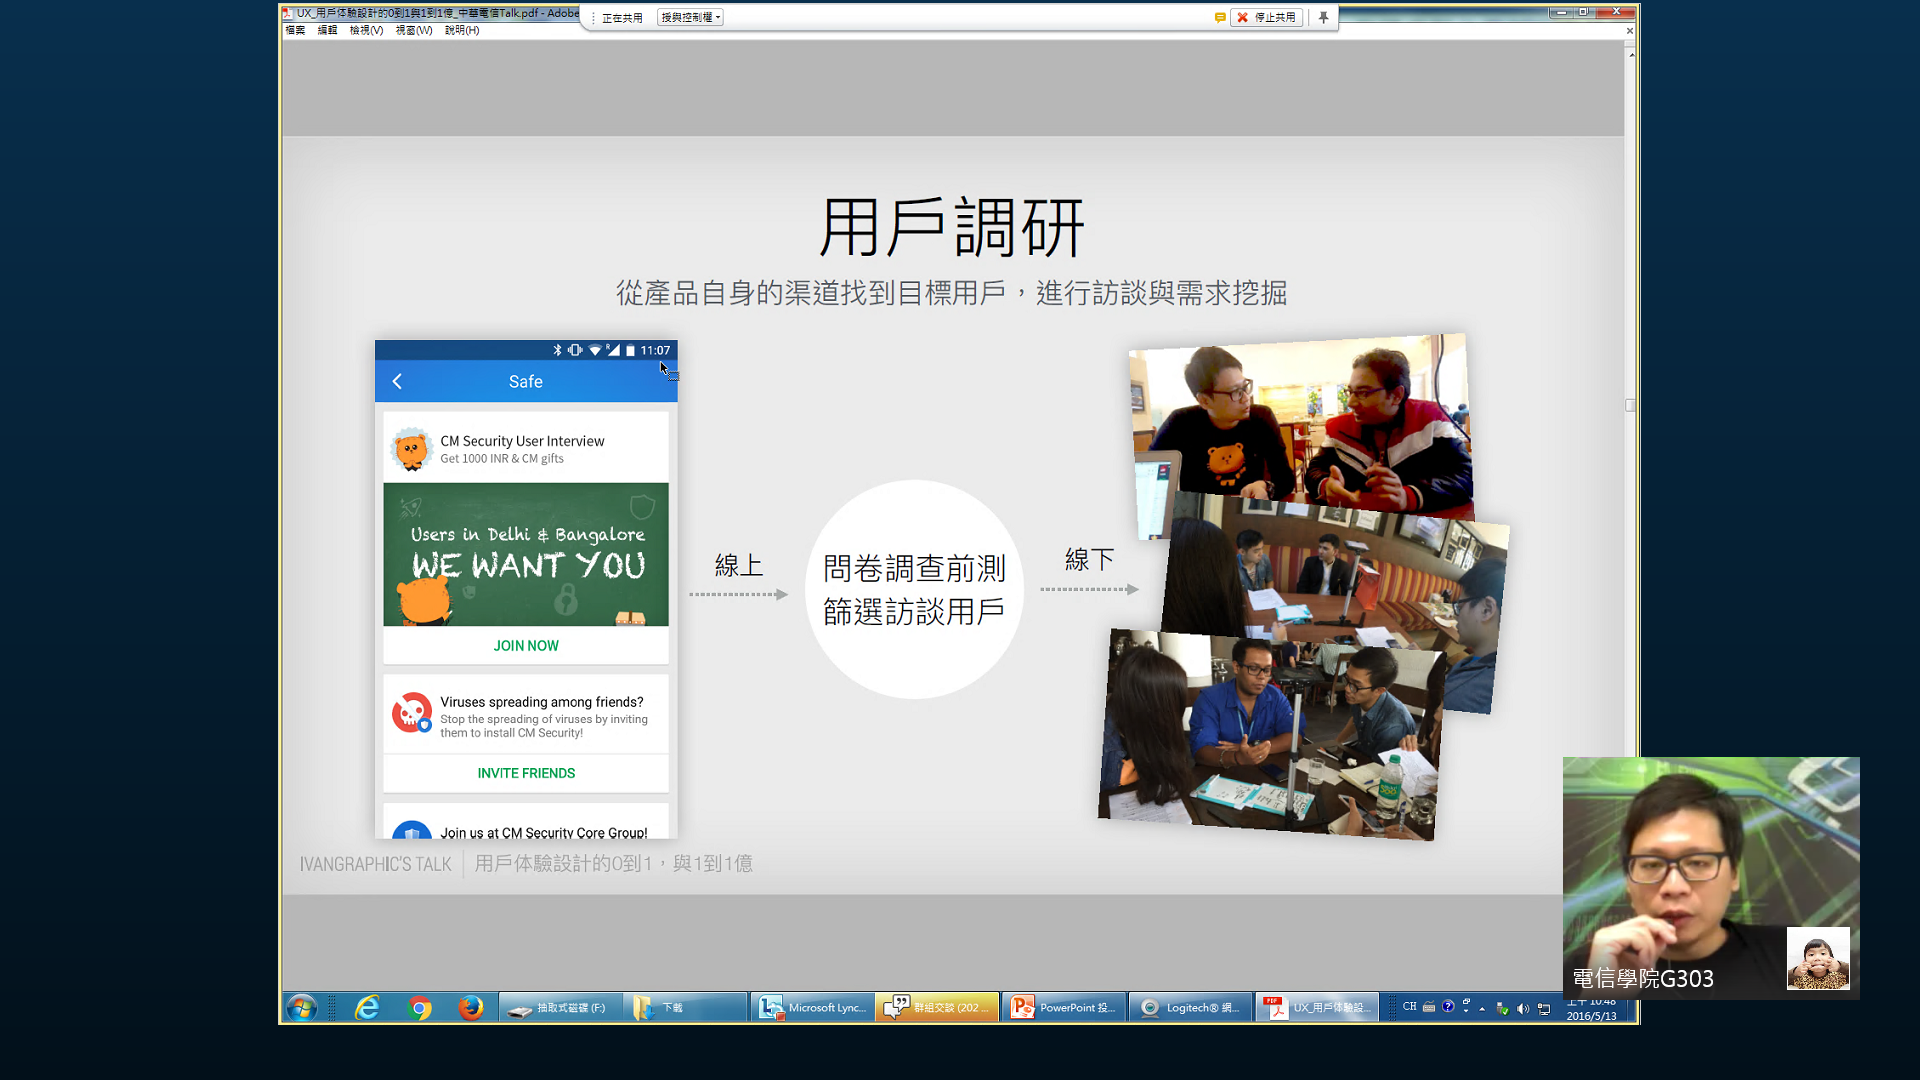Image resolution: width=1920 pixels, height=1080 pixels.
Task: Open the Logitech webcam taskbar item
Action: coord(1191,1007)
